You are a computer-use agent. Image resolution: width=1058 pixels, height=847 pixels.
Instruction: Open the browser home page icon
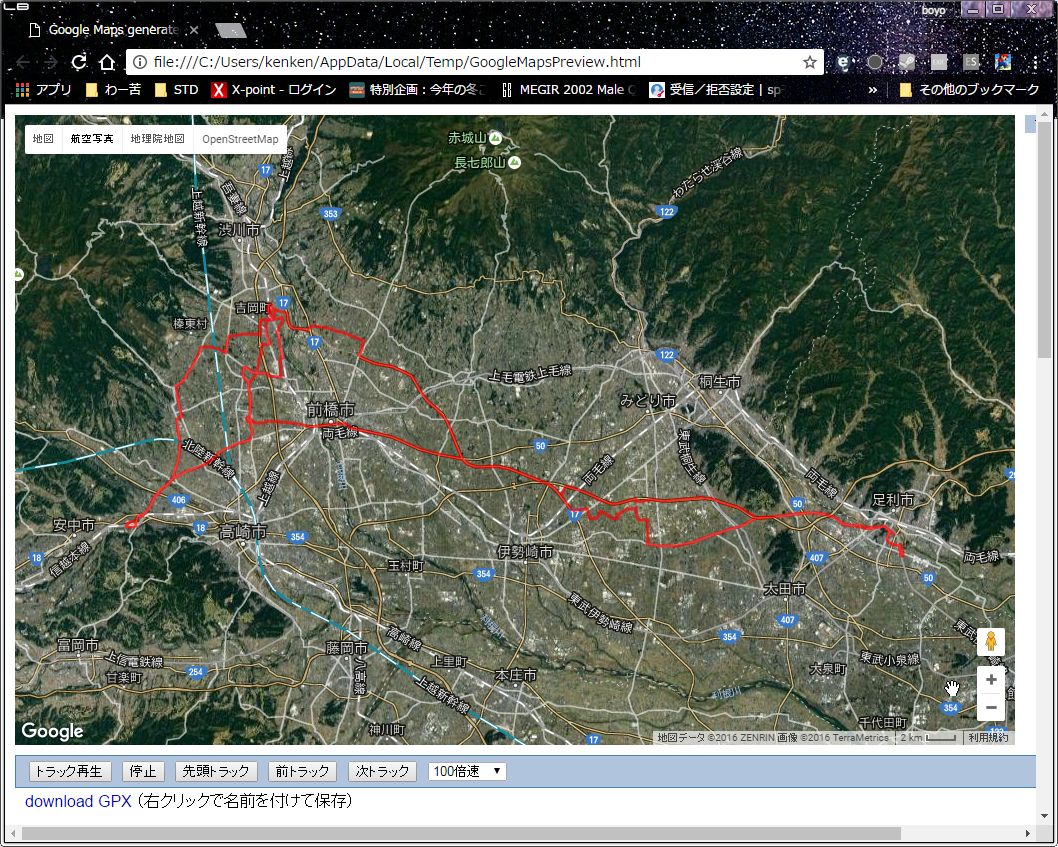(x=107, y=62)
